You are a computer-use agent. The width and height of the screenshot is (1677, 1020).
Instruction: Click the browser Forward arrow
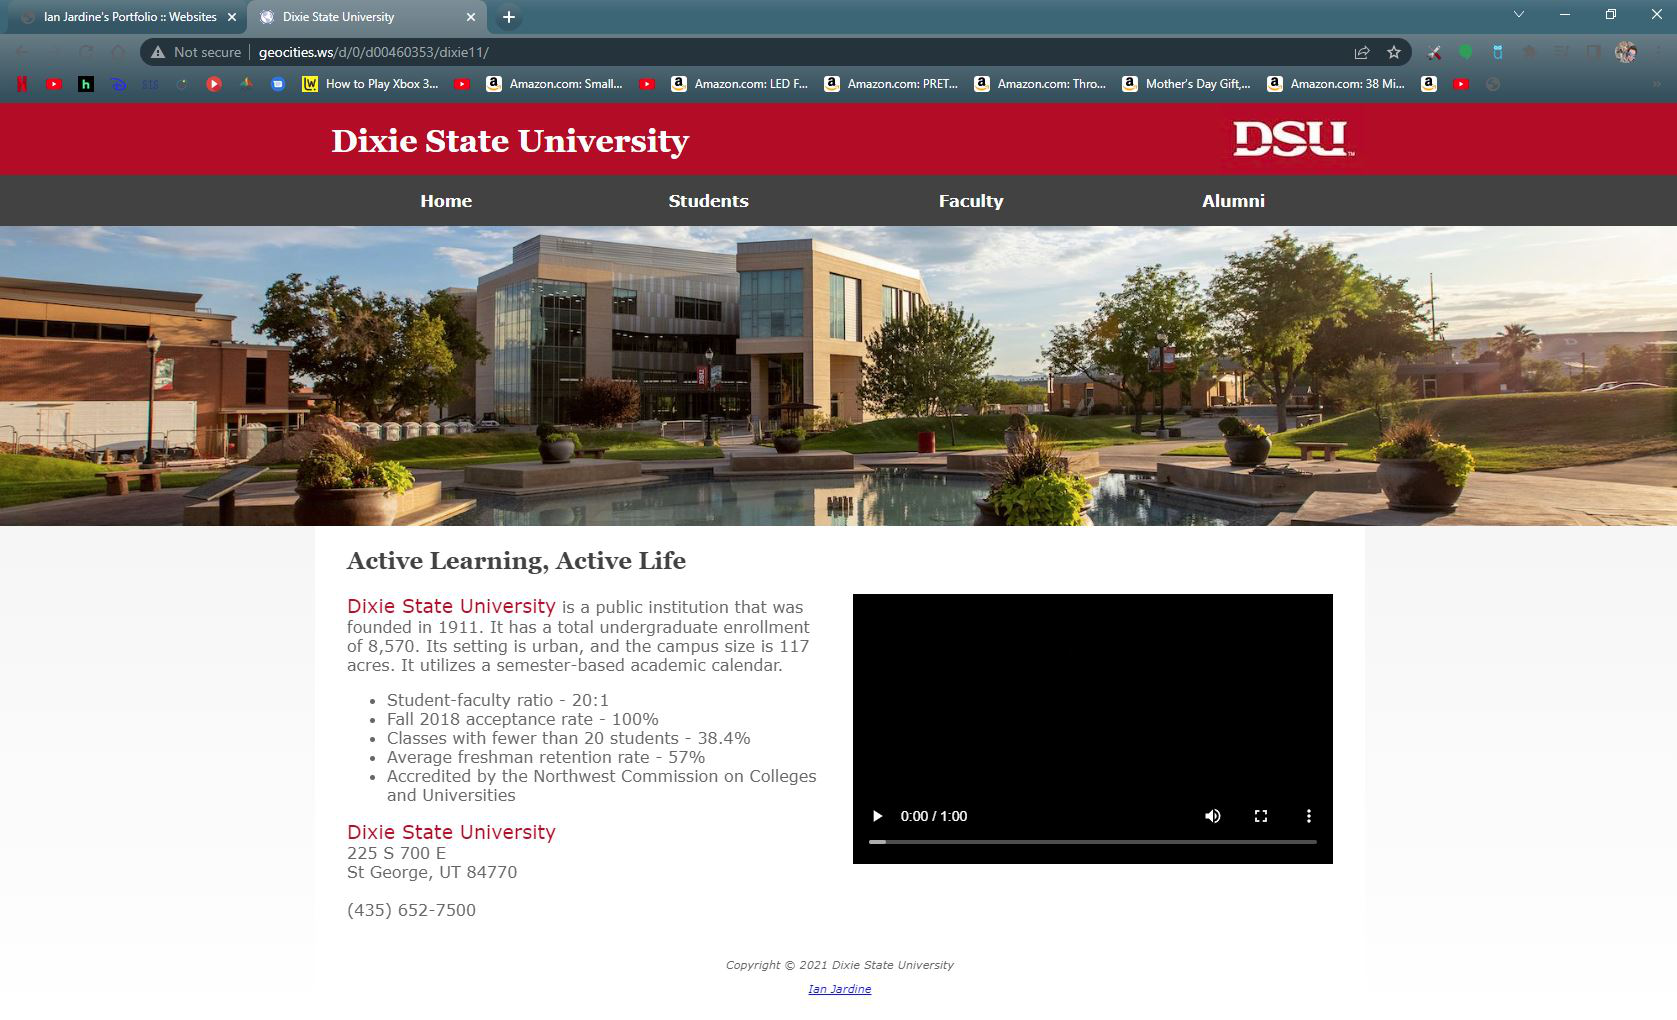click(54, 52)
